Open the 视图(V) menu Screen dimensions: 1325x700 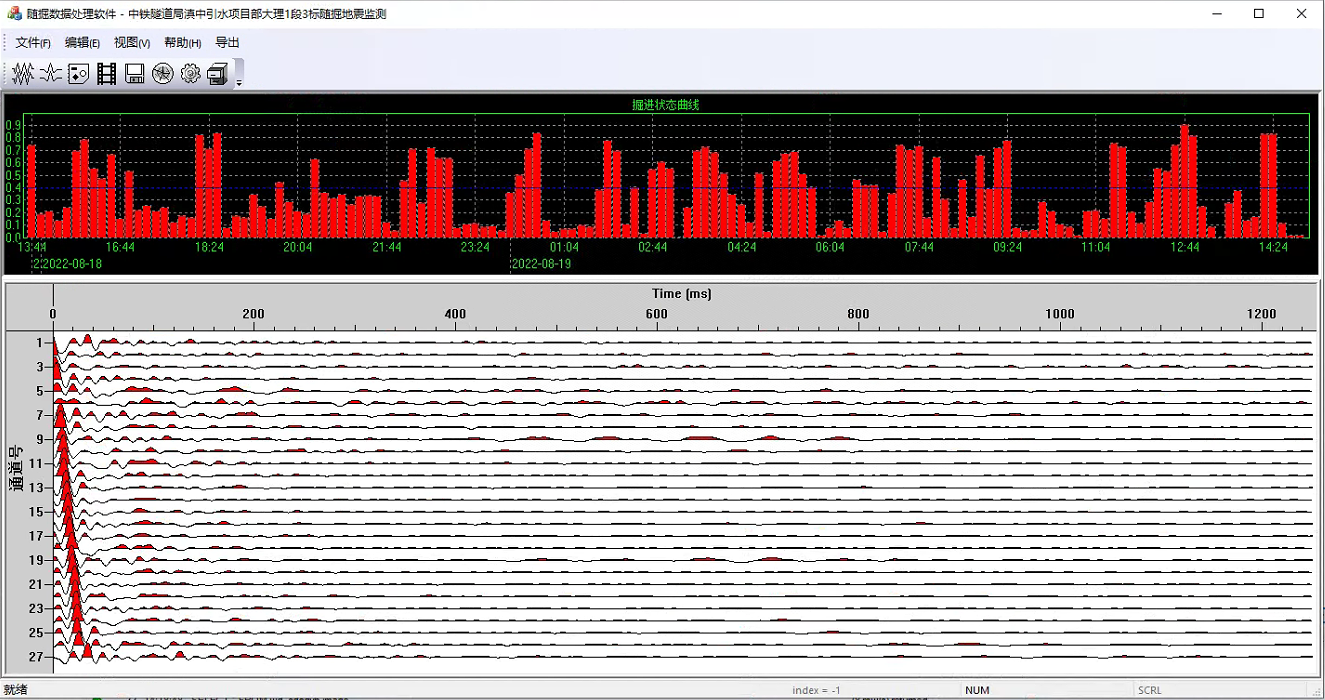[132, 43]
